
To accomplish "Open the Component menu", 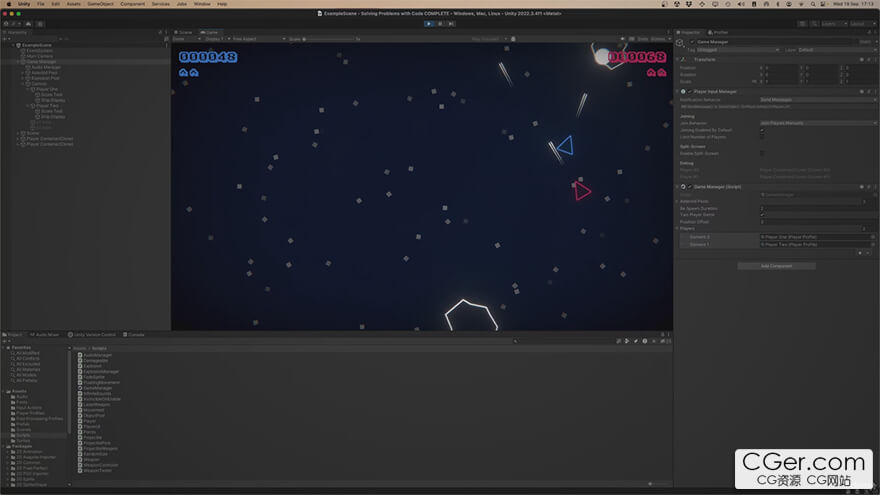I will point(132,4).
